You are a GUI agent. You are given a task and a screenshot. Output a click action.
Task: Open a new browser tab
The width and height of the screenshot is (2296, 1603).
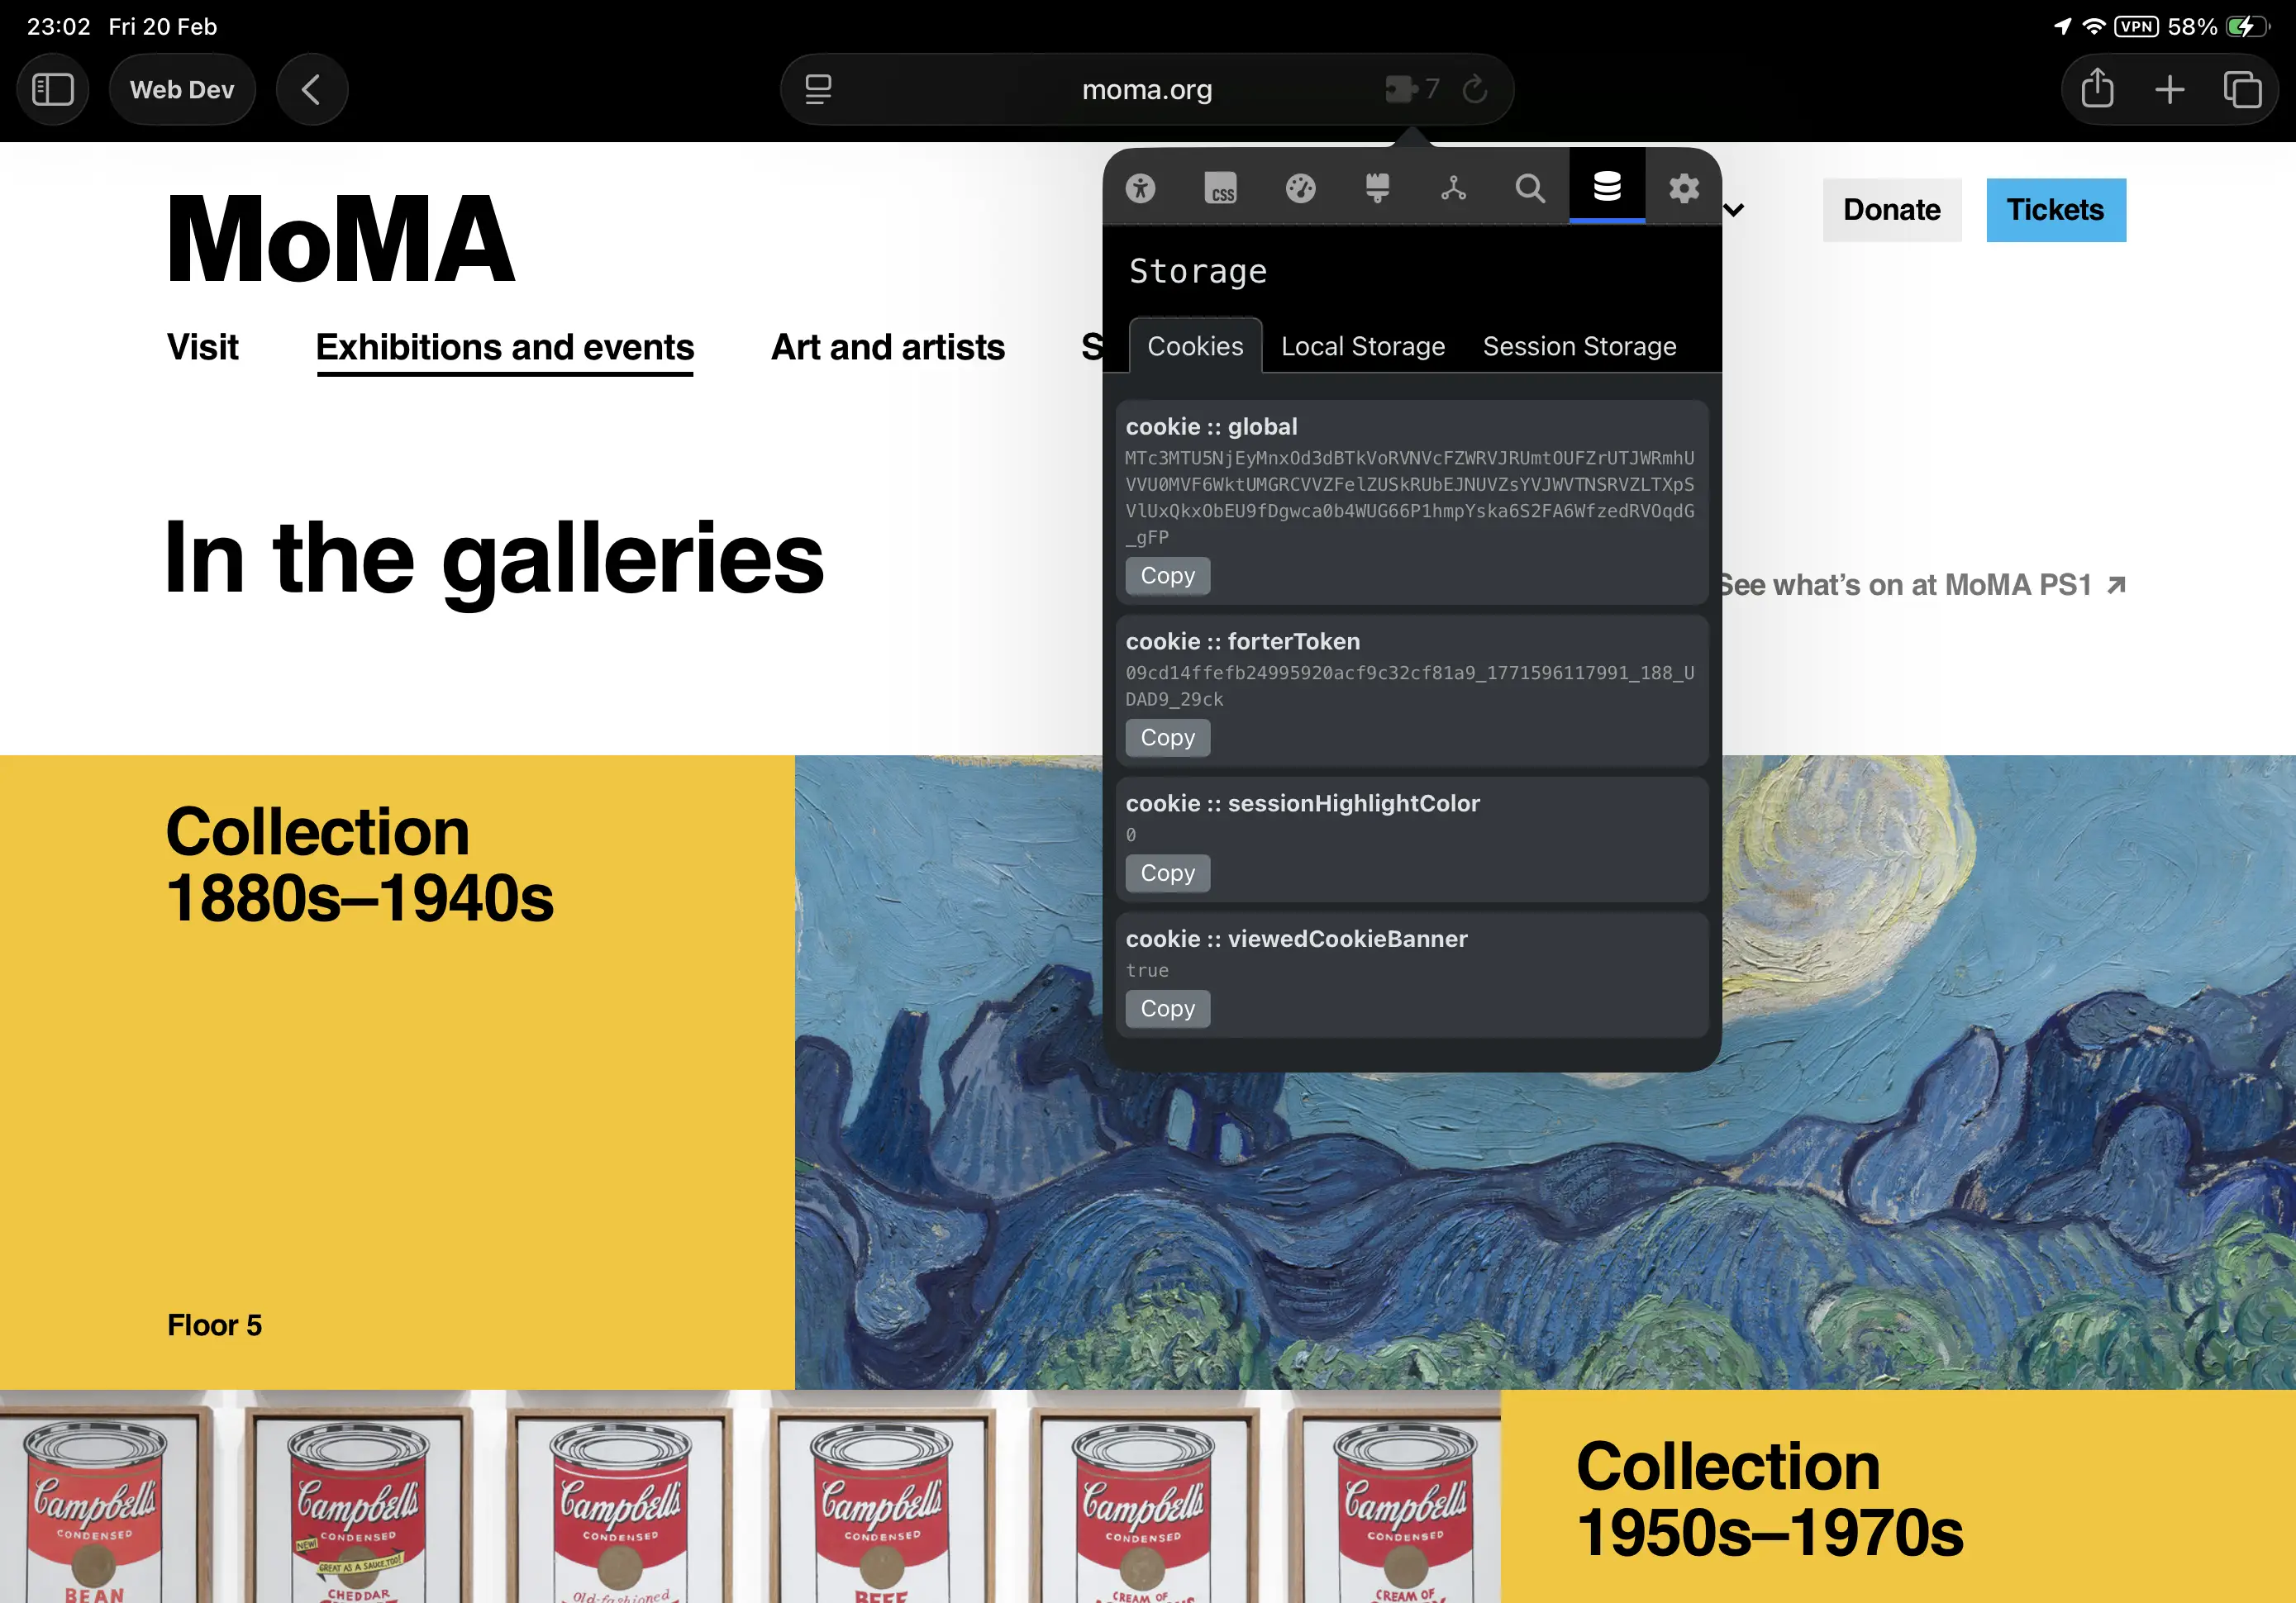click(2170, 89)
